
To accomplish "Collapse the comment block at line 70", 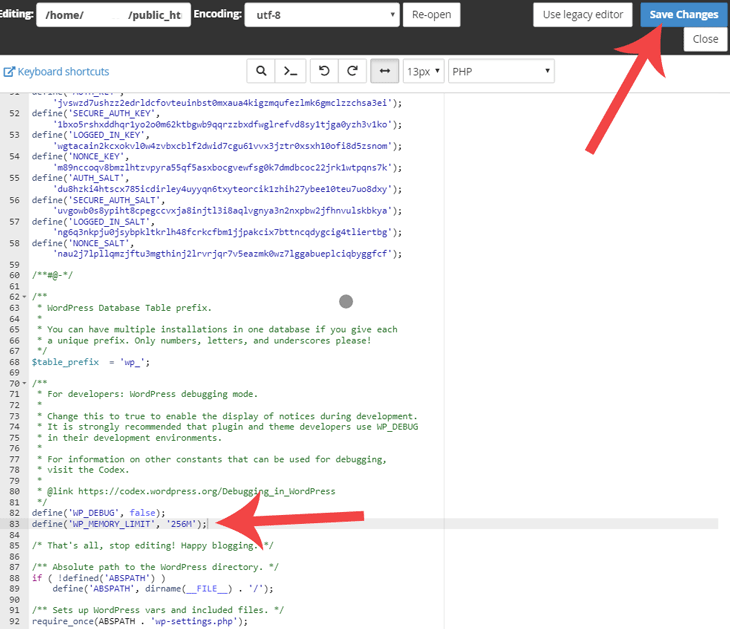I will point(24,384).
